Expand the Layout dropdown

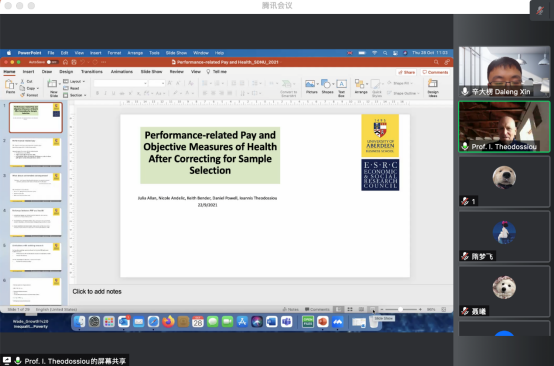(74, 82)
